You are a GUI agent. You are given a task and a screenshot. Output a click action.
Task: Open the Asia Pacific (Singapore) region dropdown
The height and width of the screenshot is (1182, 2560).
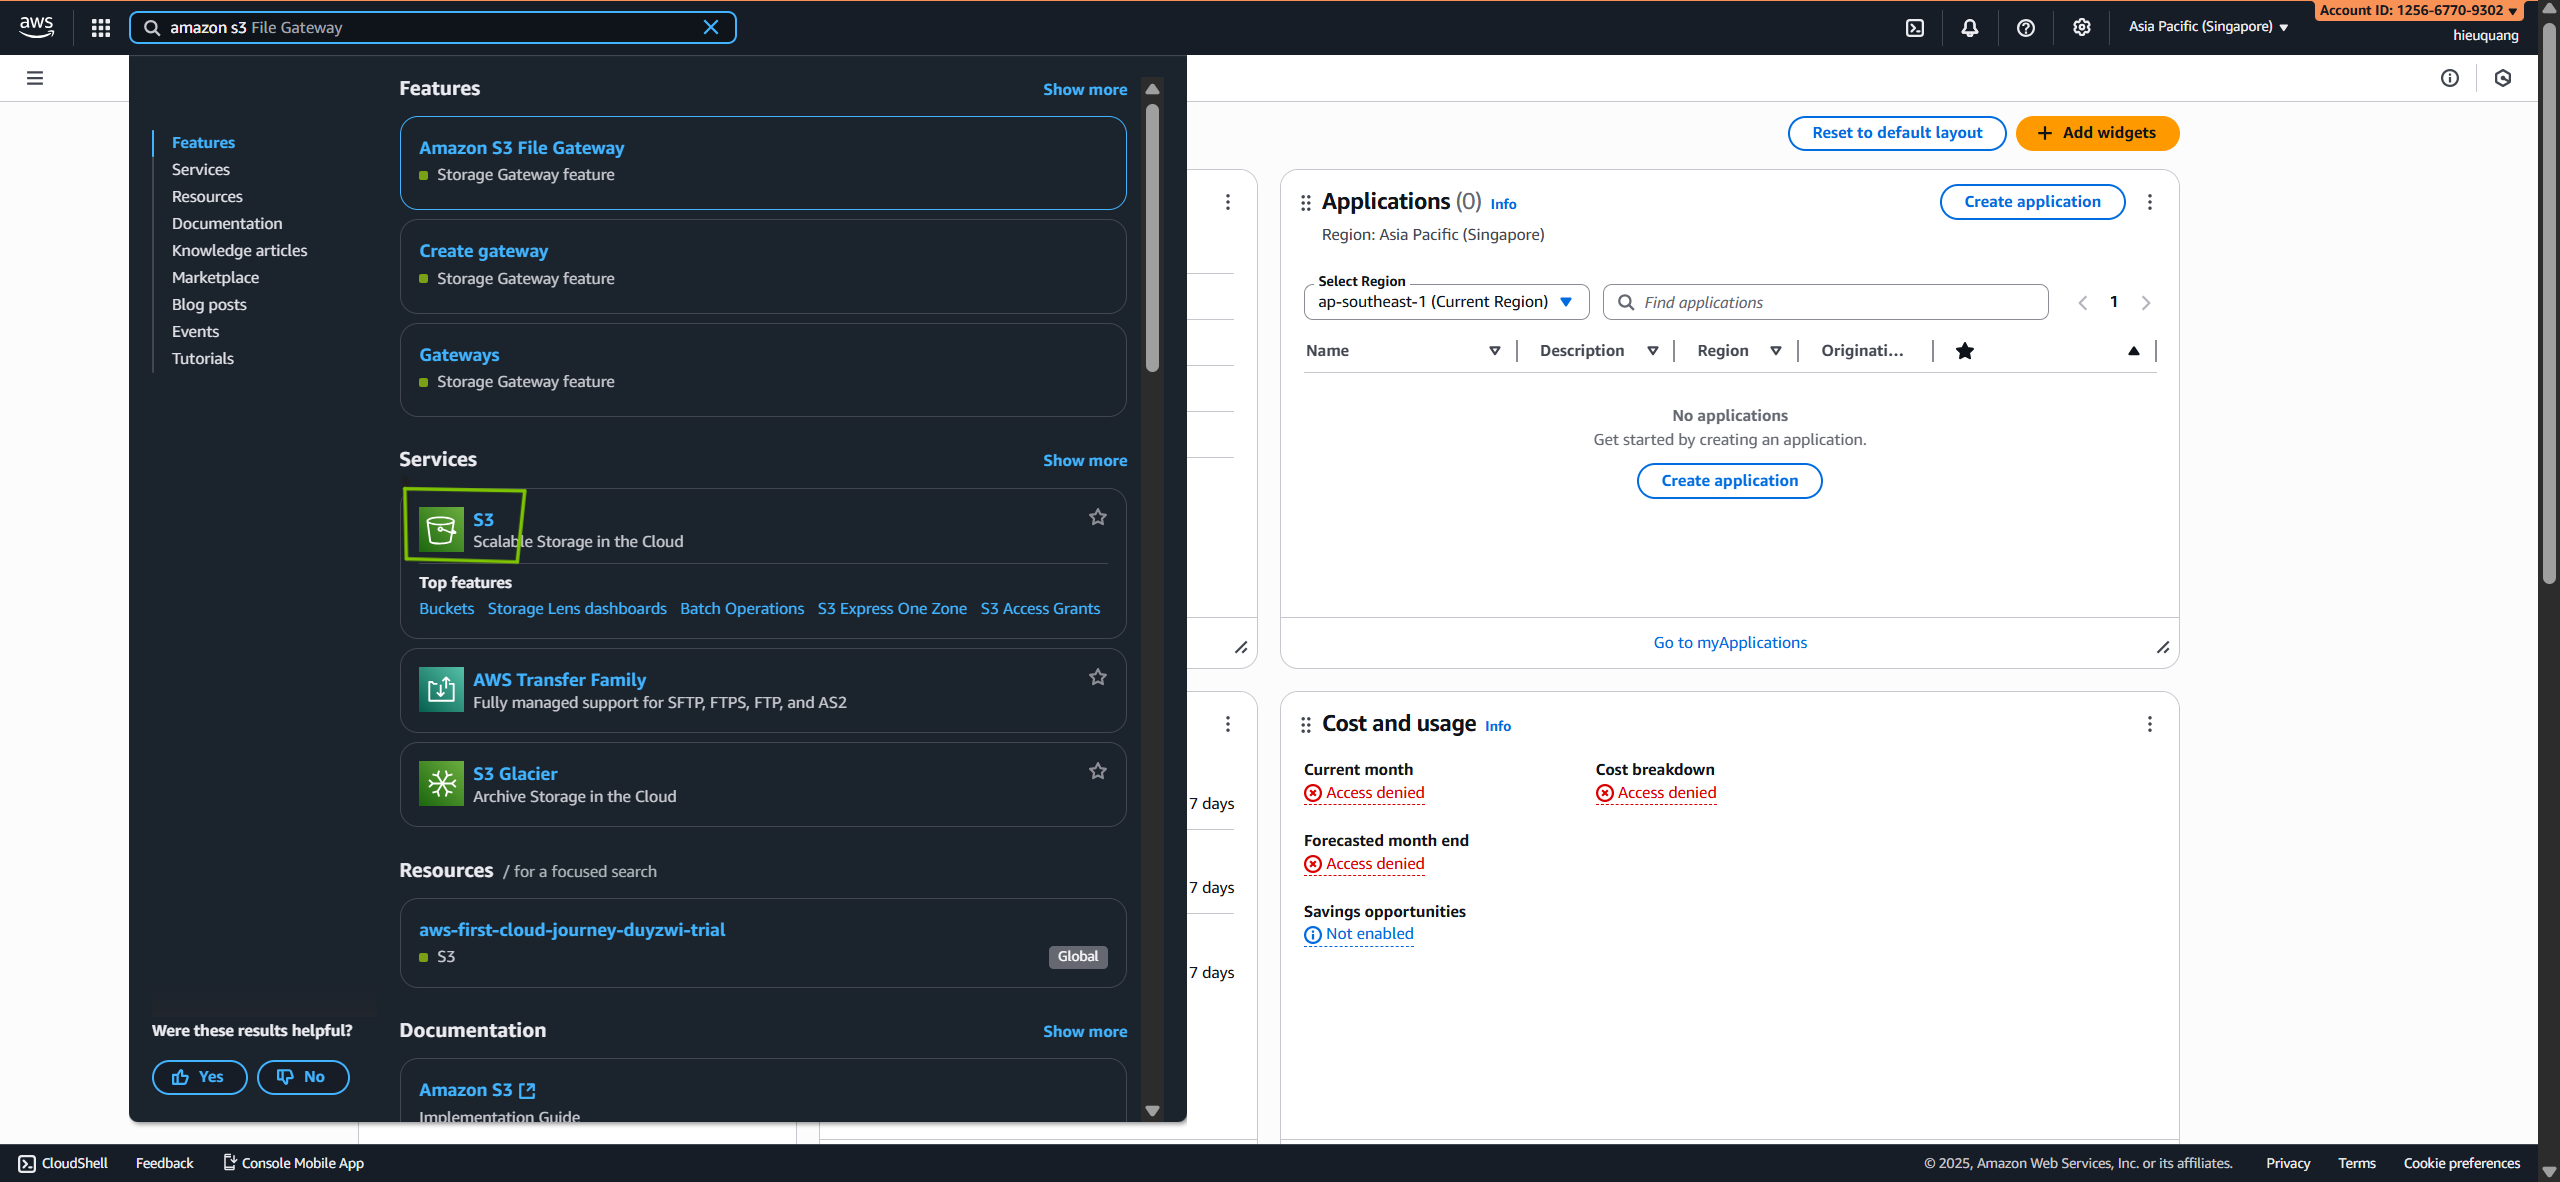[2208, 27]
